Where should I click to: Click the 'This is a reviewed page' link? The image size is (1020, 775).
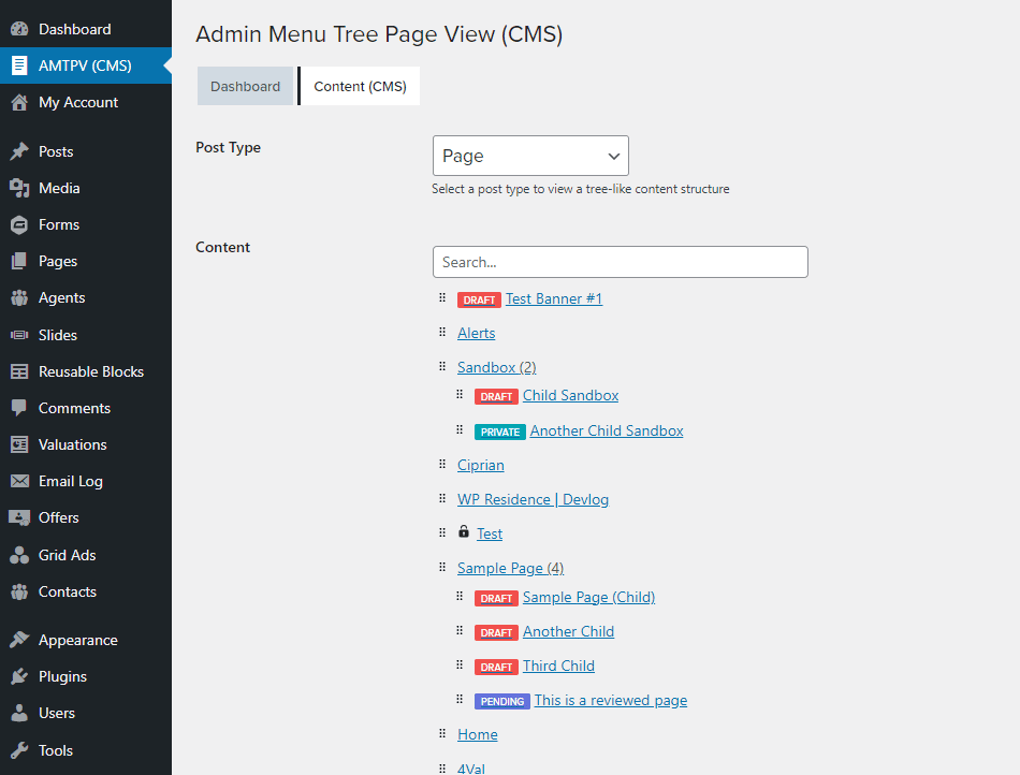[610, 700]
